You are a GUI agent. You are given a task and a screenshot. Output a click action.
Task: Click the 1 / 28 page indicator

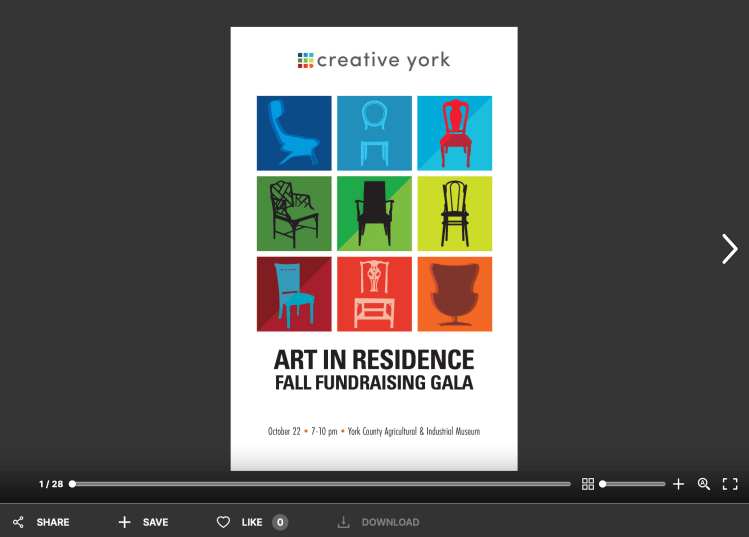coord(51,484)
